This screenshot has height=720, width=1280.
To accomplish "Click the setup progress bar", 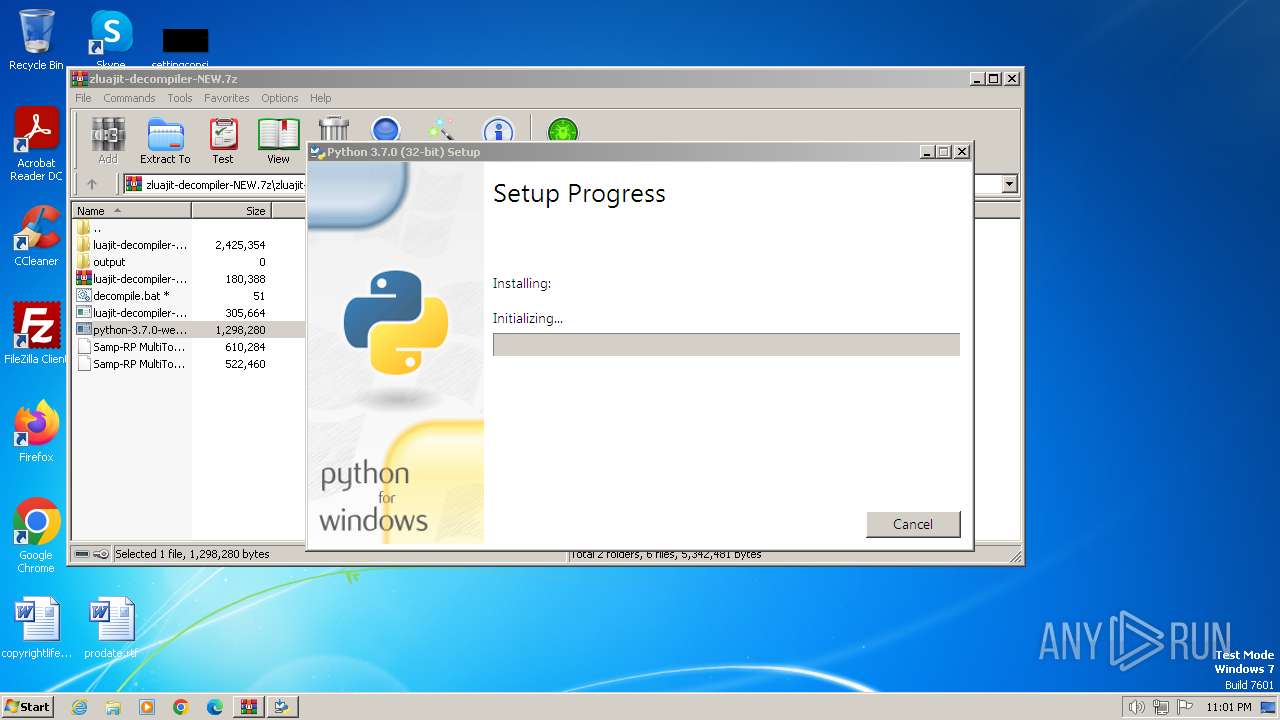I will (x=726, y=345).
